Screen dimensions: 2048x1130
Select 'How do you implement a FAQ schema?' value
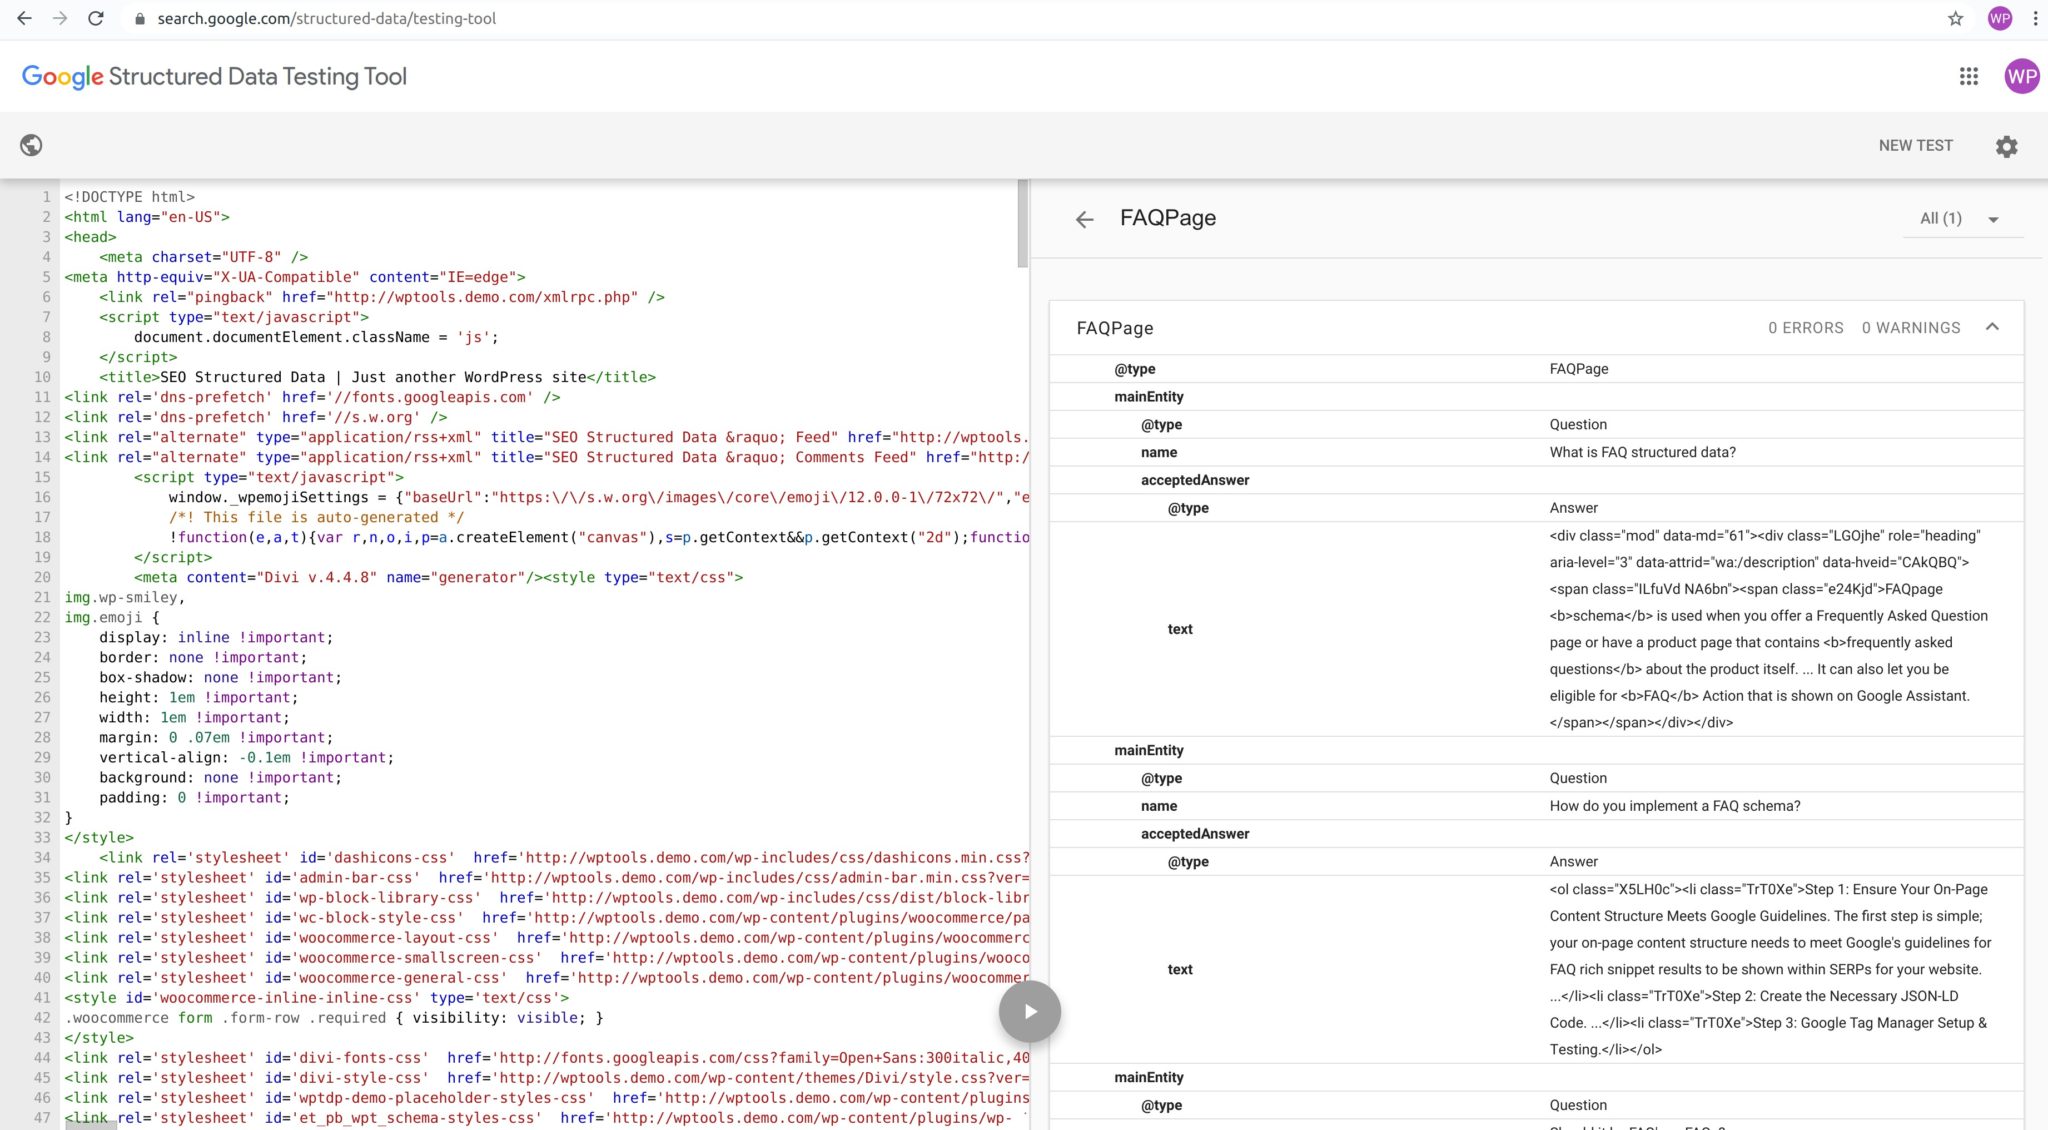(x=1675, y=806)
